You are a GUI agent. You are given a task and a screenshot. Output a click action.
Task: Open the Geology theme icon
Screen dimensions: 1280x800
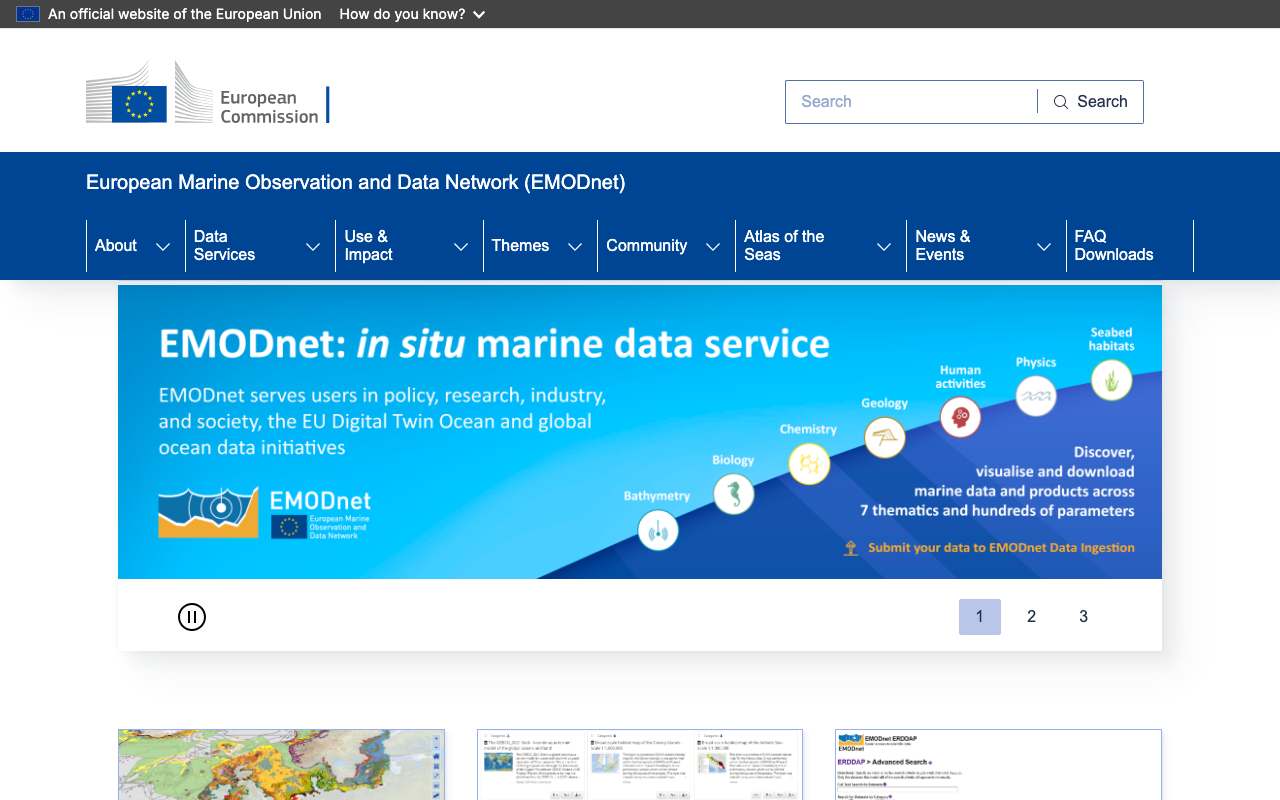tap(885, 437)
